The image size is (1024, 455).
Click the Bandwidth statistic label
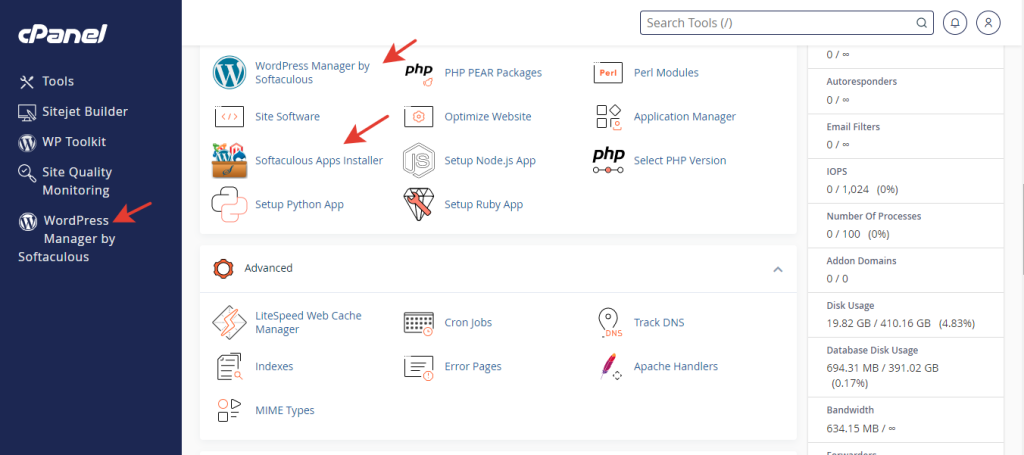850,411
